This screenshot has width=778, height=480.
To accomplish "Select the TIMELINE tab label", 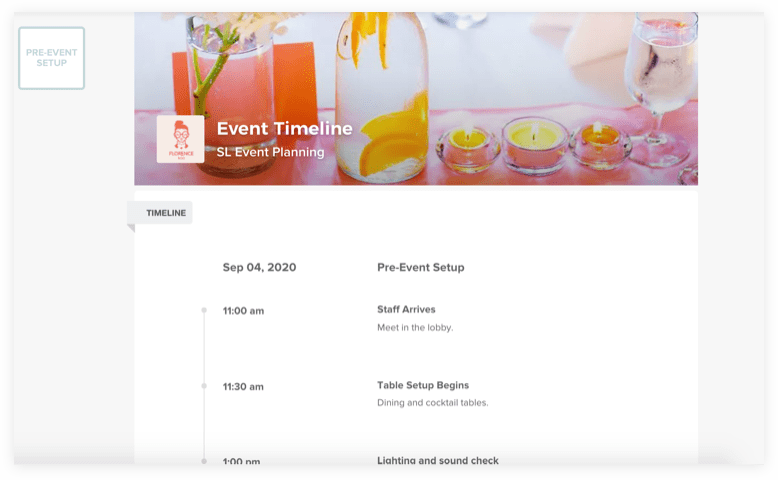I will coord(166,213).
